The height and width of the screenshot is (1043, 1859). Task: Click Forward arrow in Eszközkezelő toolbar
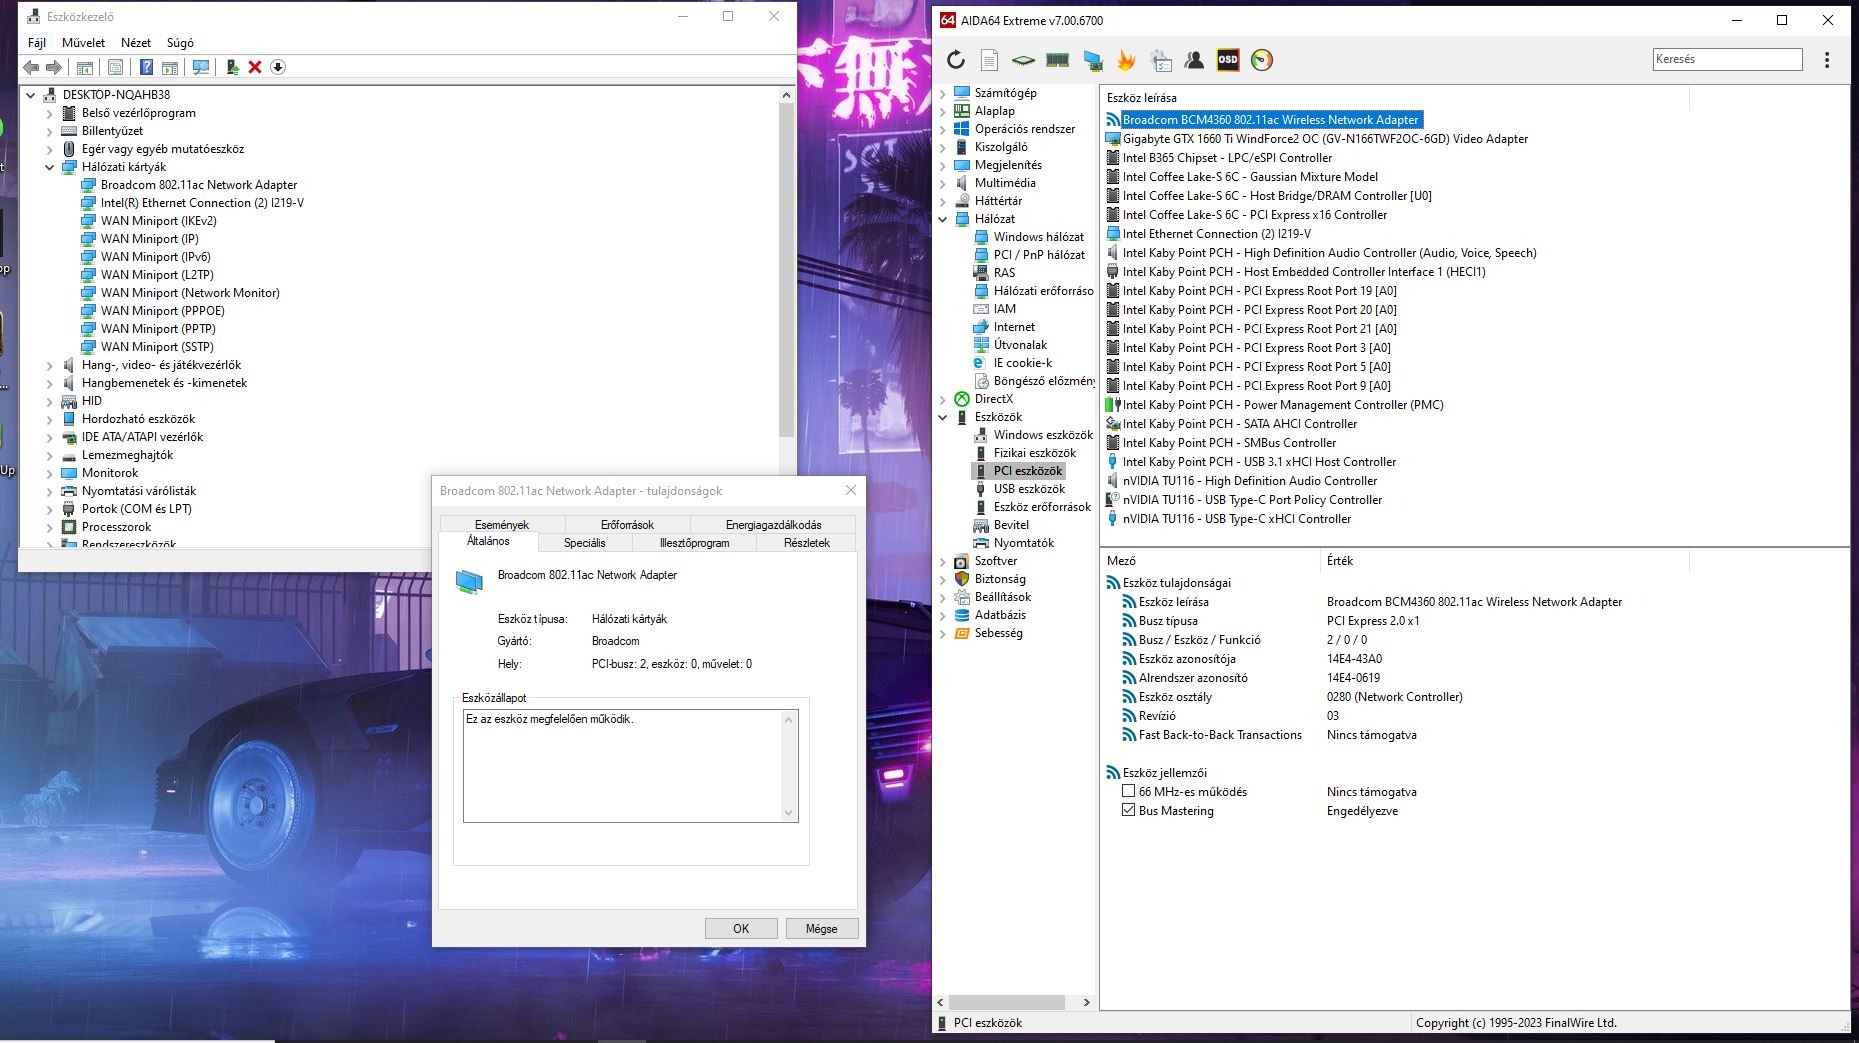[x=54, y=67]
